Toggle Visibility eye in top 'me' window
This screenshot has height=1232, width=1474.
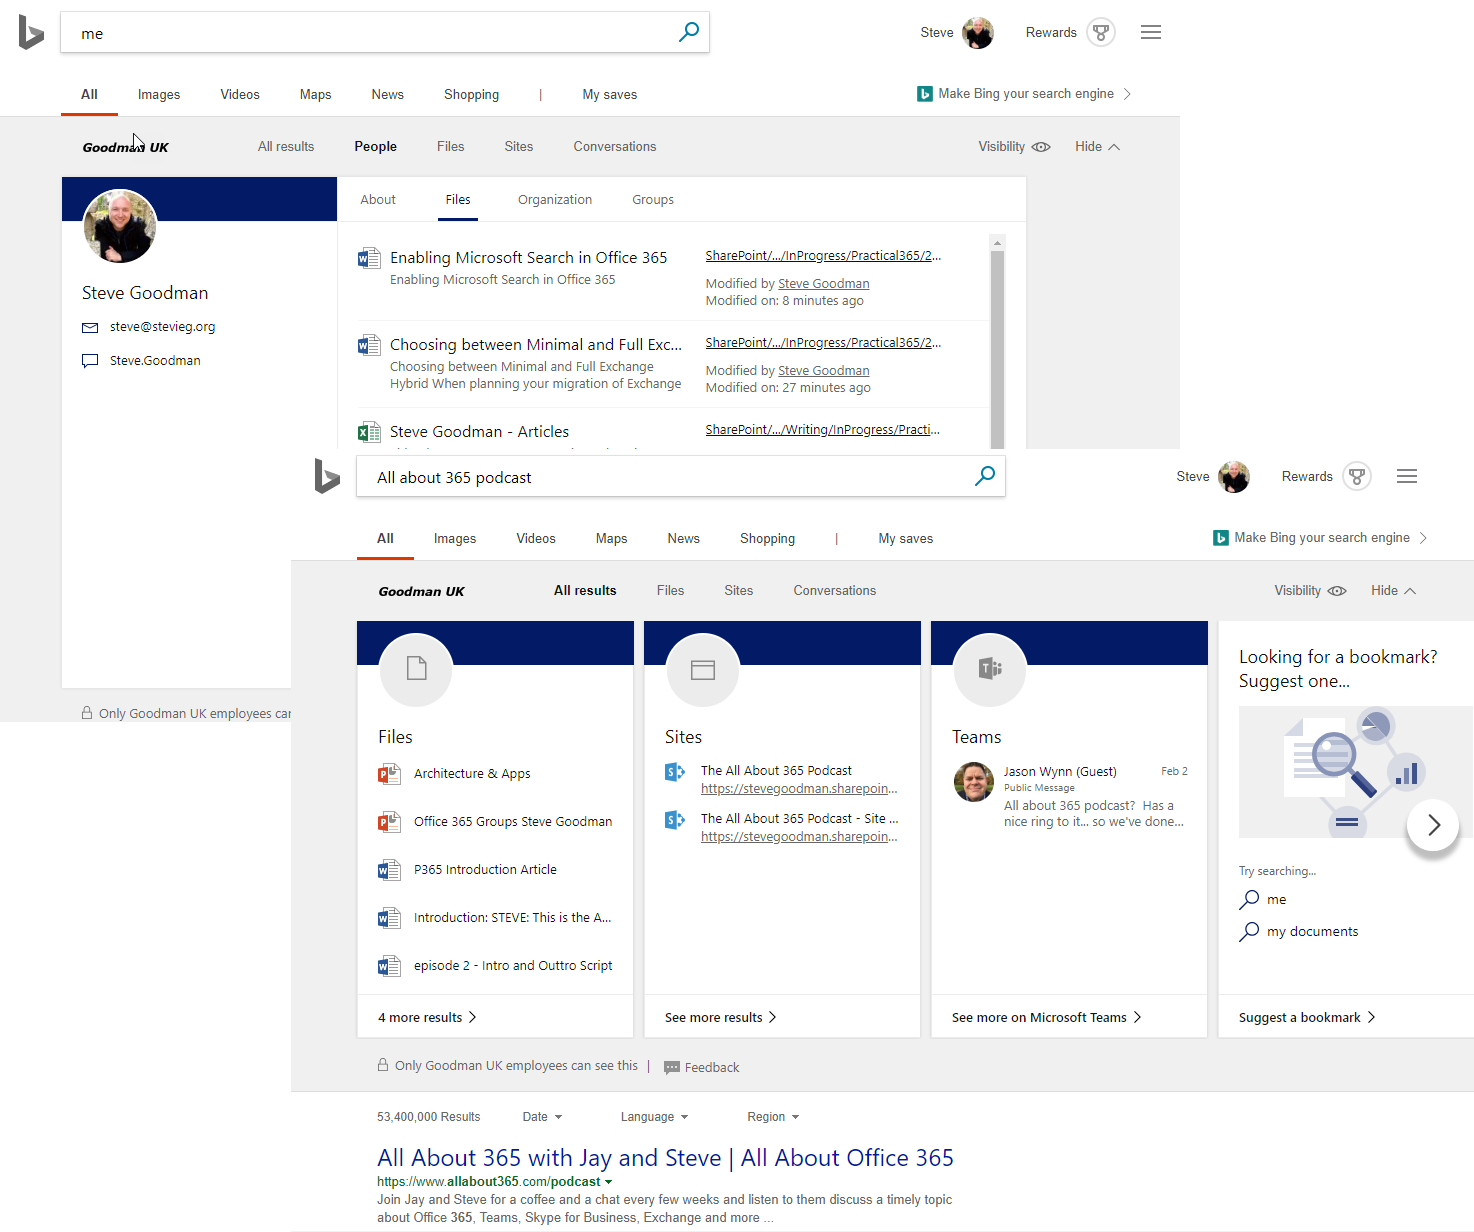(x=1041, y=147)
